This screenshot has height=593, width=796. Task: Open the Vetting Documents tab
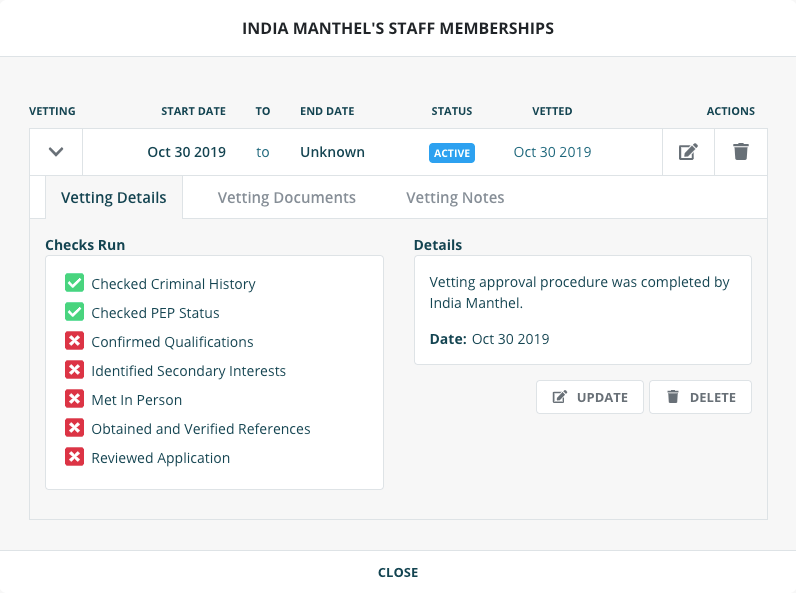tap(287, 198)
